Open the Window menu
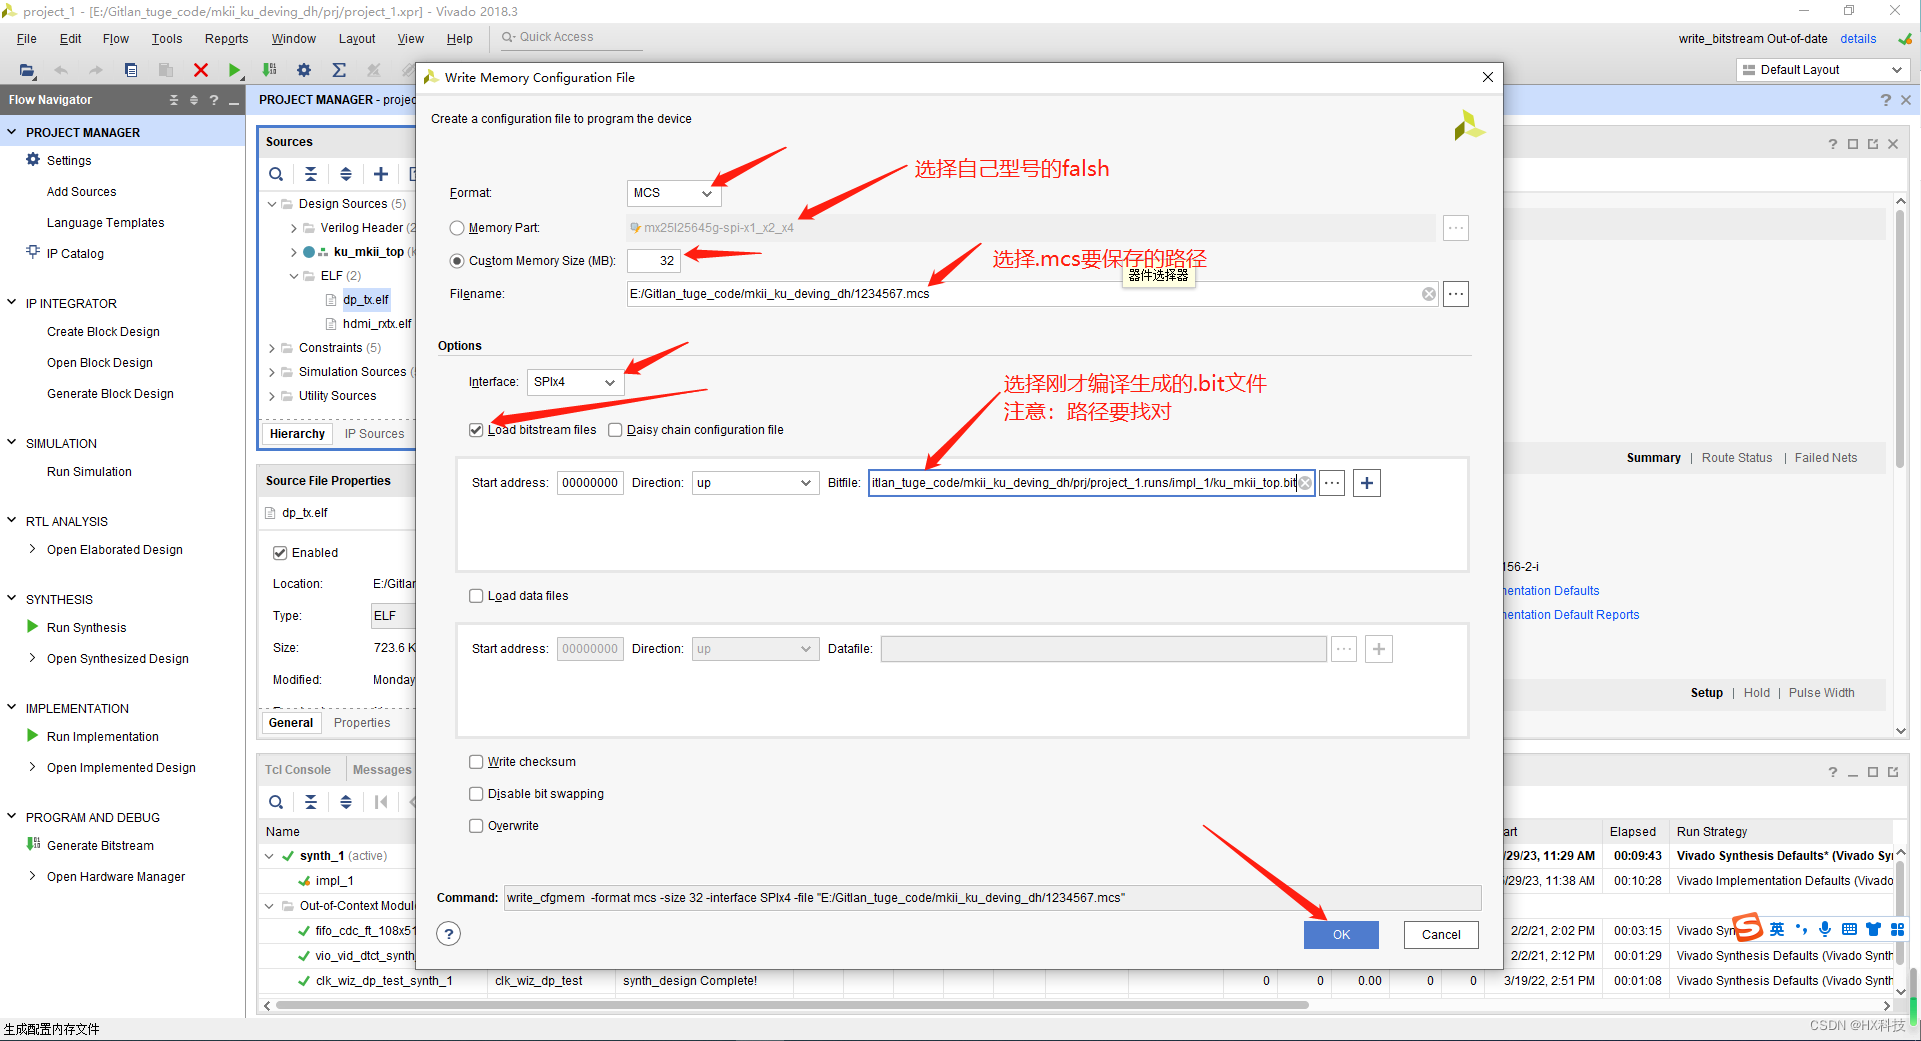 293,39
